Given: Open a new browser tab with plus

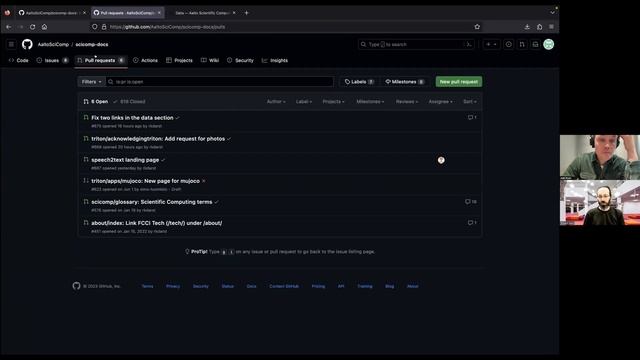Looking at the screenshot, I should [247, 13].
